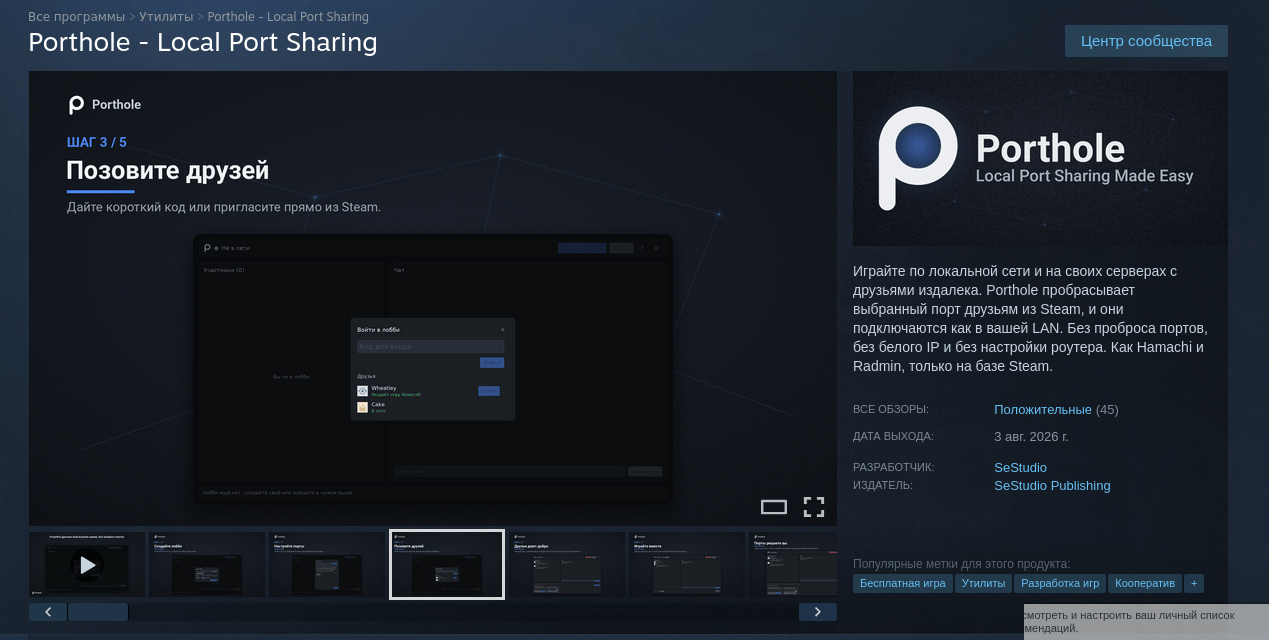Click the Бесплатная игра tag
The image size is (1269, 640).
coord(903,583)
